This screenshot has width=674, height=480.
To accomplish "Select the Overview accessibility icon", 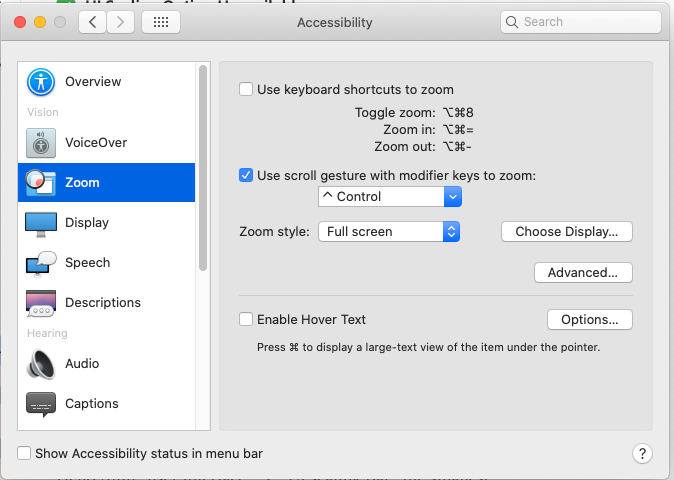I will (41, 82).
